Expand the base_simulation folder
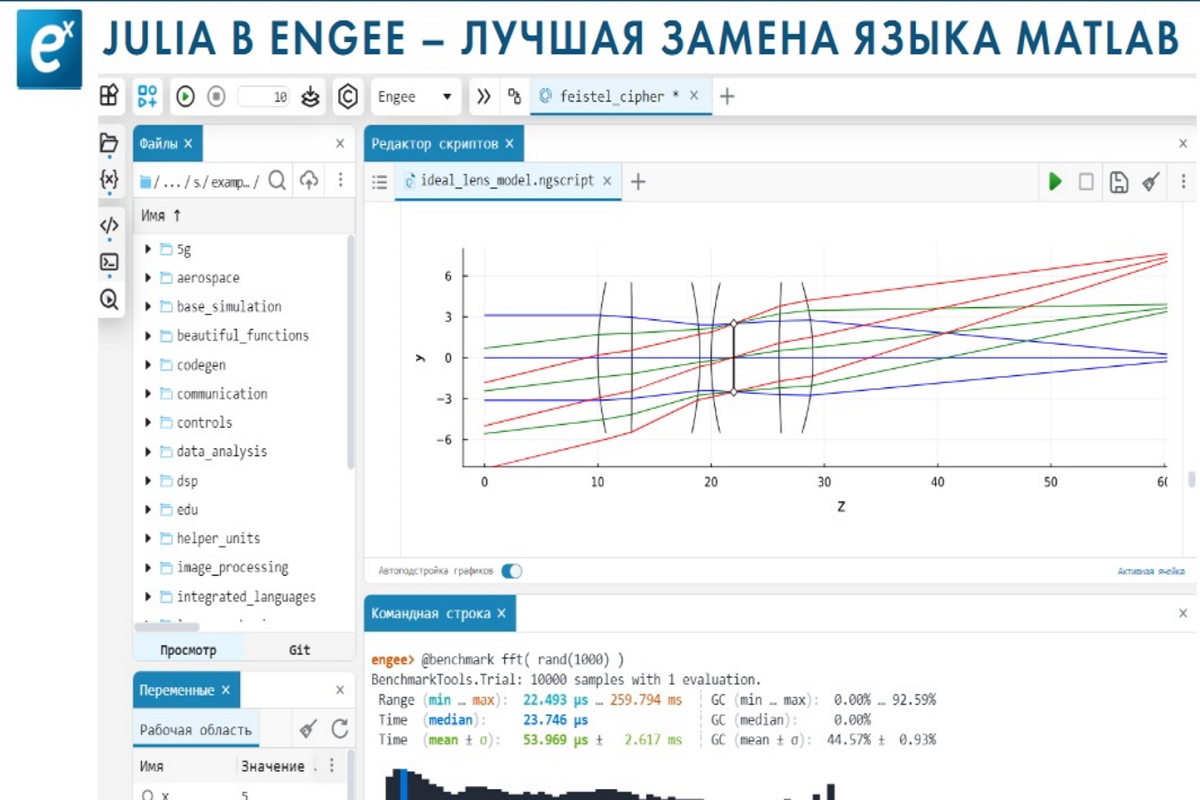 click(x=148, y=307)
